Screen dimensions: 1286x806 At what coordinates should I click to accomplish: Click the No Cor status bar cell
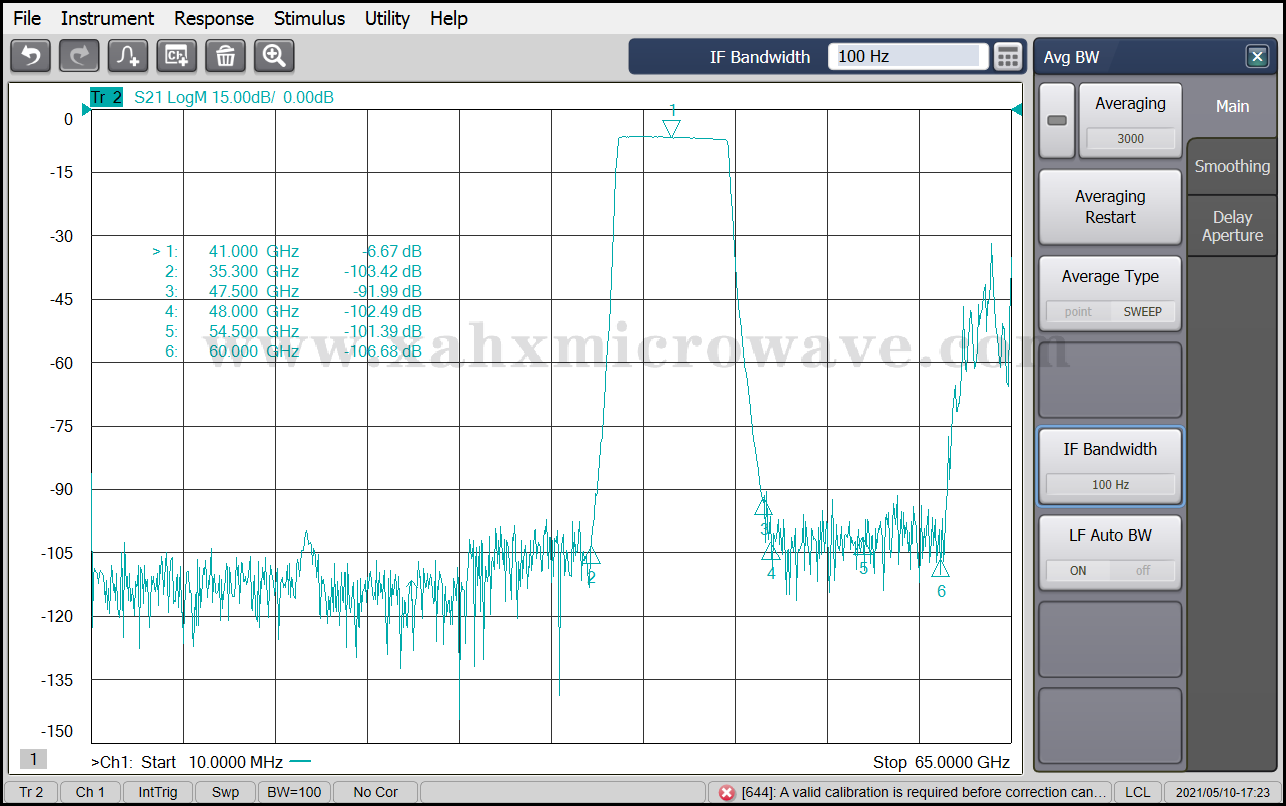coord(375,792)
